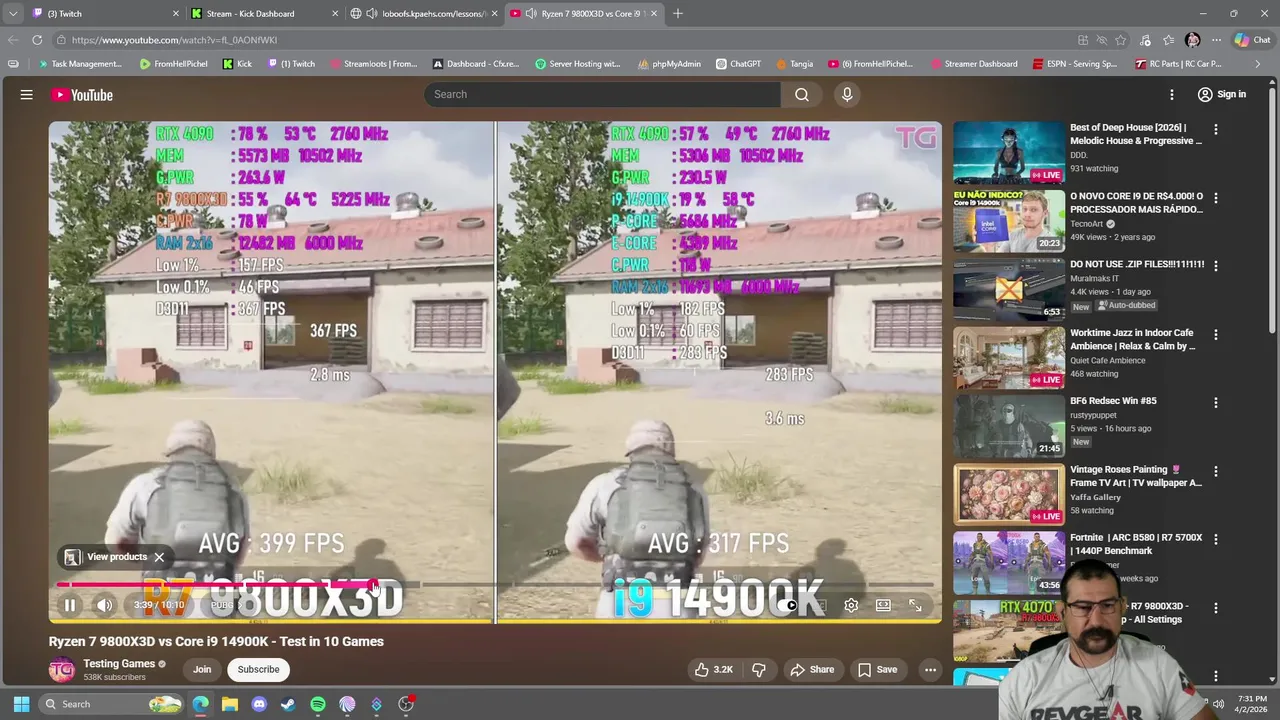Screen dimensions: 1280x720
Task: Open the ChatGPT bookmark
Action: (738, 64)
